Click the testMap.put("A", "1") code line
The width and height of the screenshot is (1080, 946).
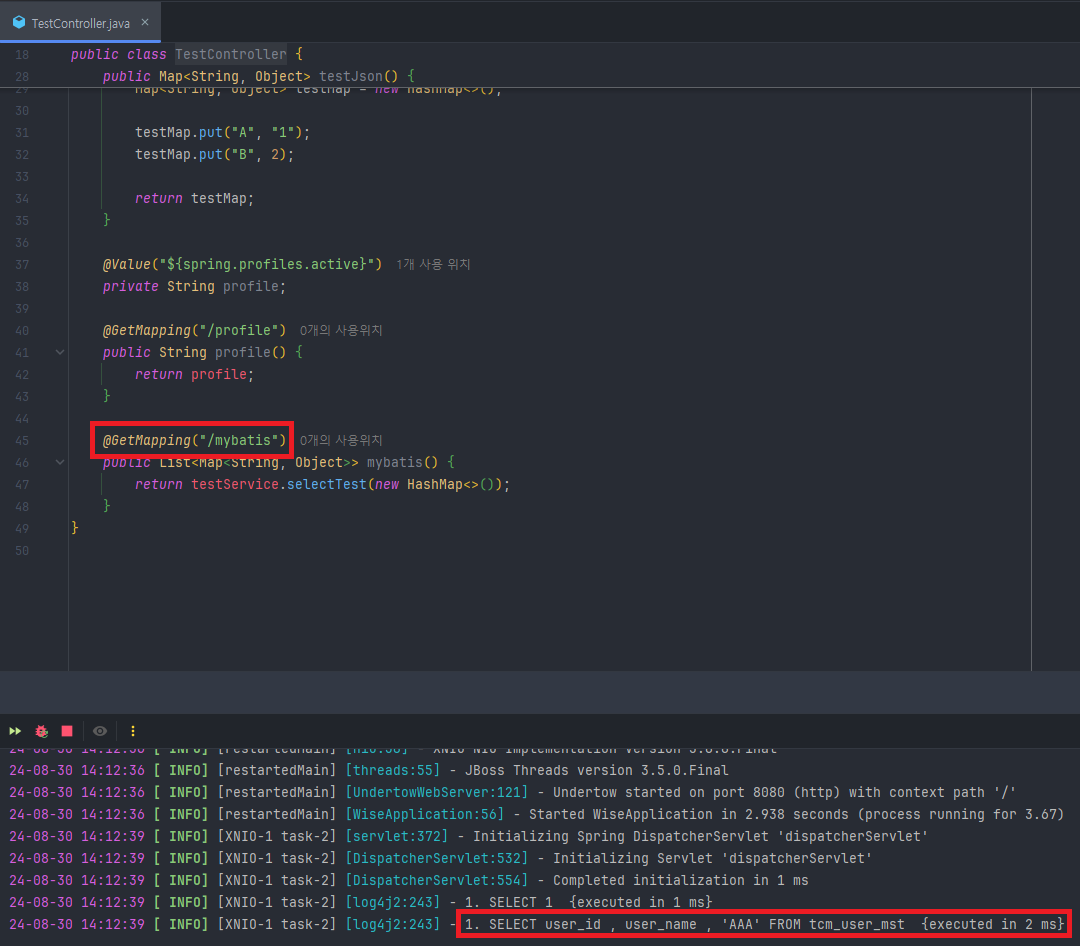pos(222,132)
